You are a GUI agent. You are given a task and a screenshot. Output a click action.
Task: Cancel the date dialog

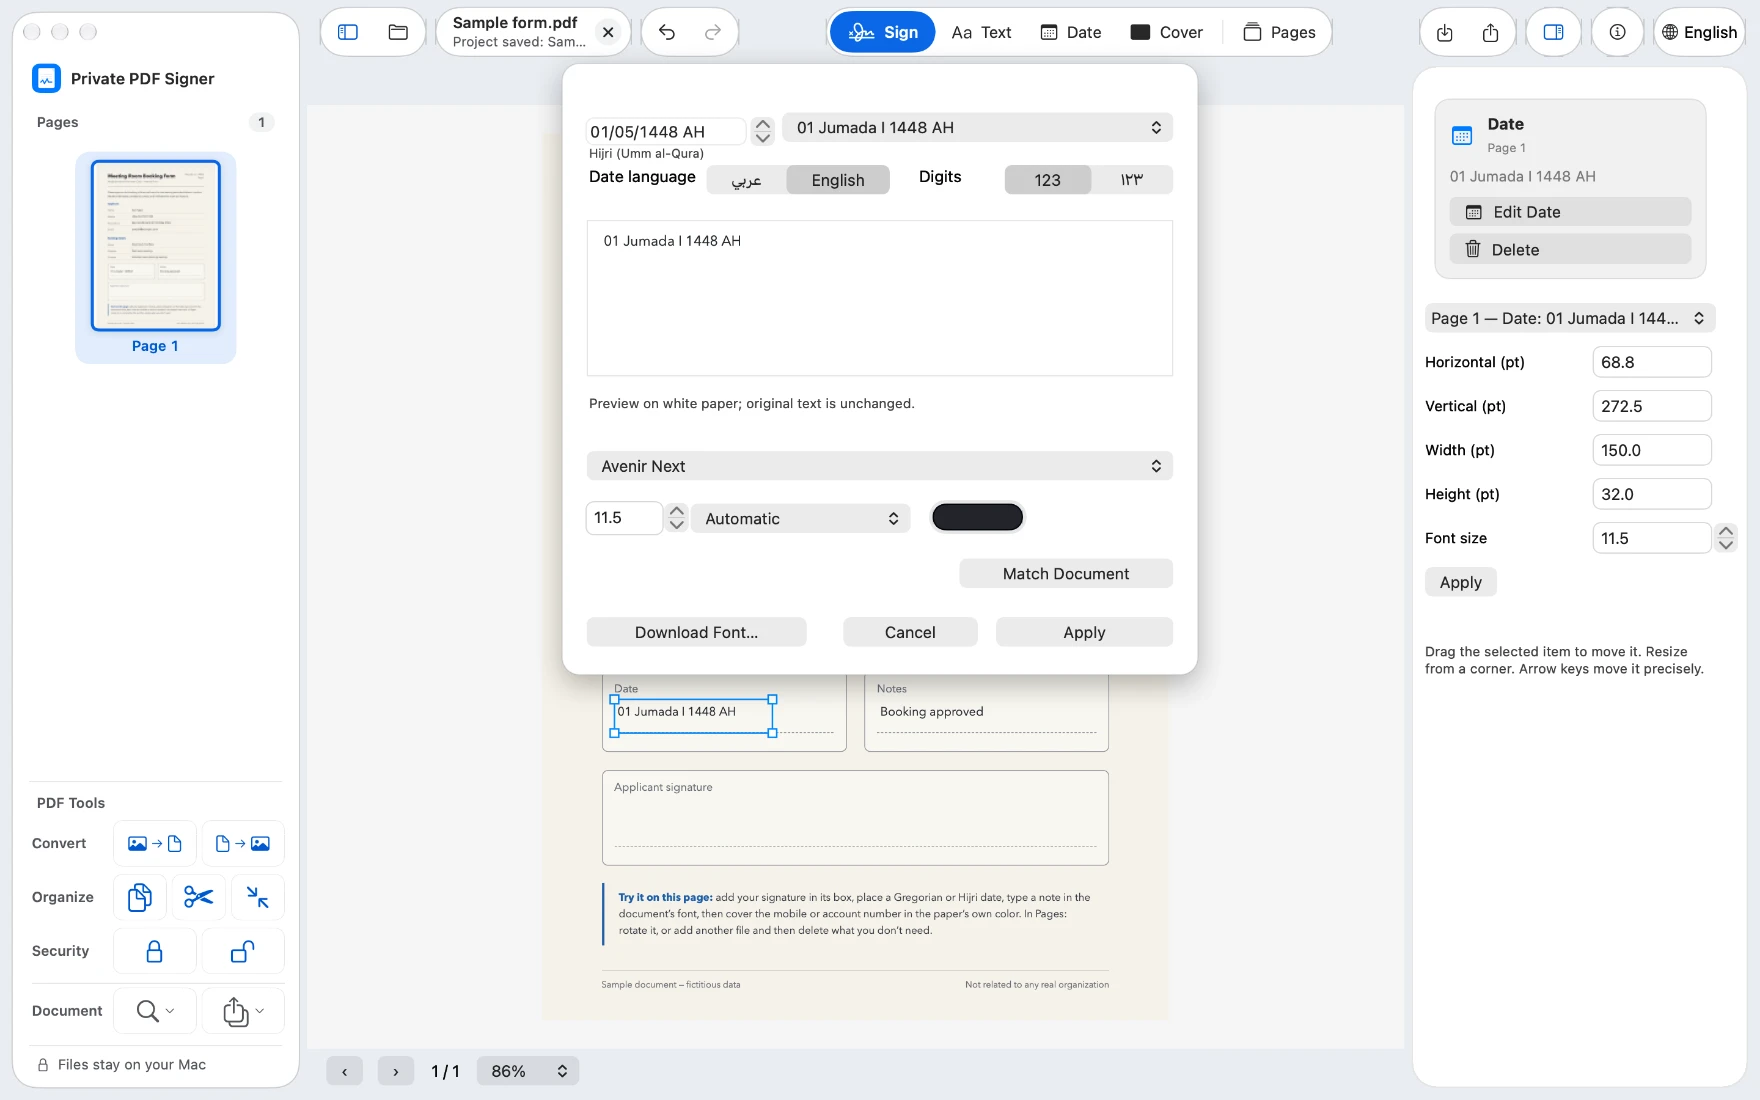(x=910, y=632)
